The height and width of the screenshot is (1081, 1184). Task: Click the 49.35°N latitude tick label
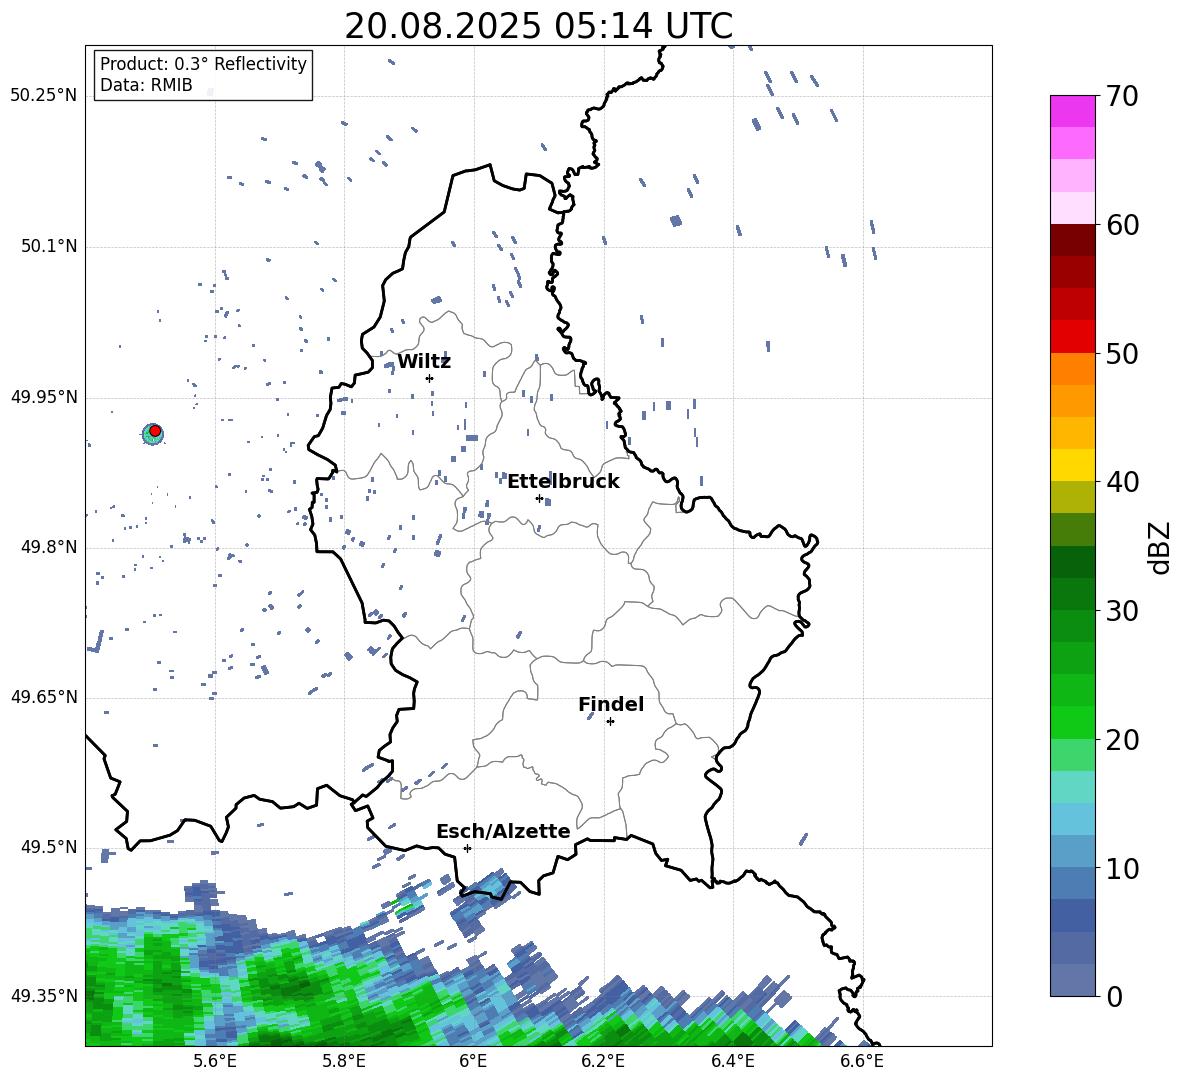[x=44, y=996]
